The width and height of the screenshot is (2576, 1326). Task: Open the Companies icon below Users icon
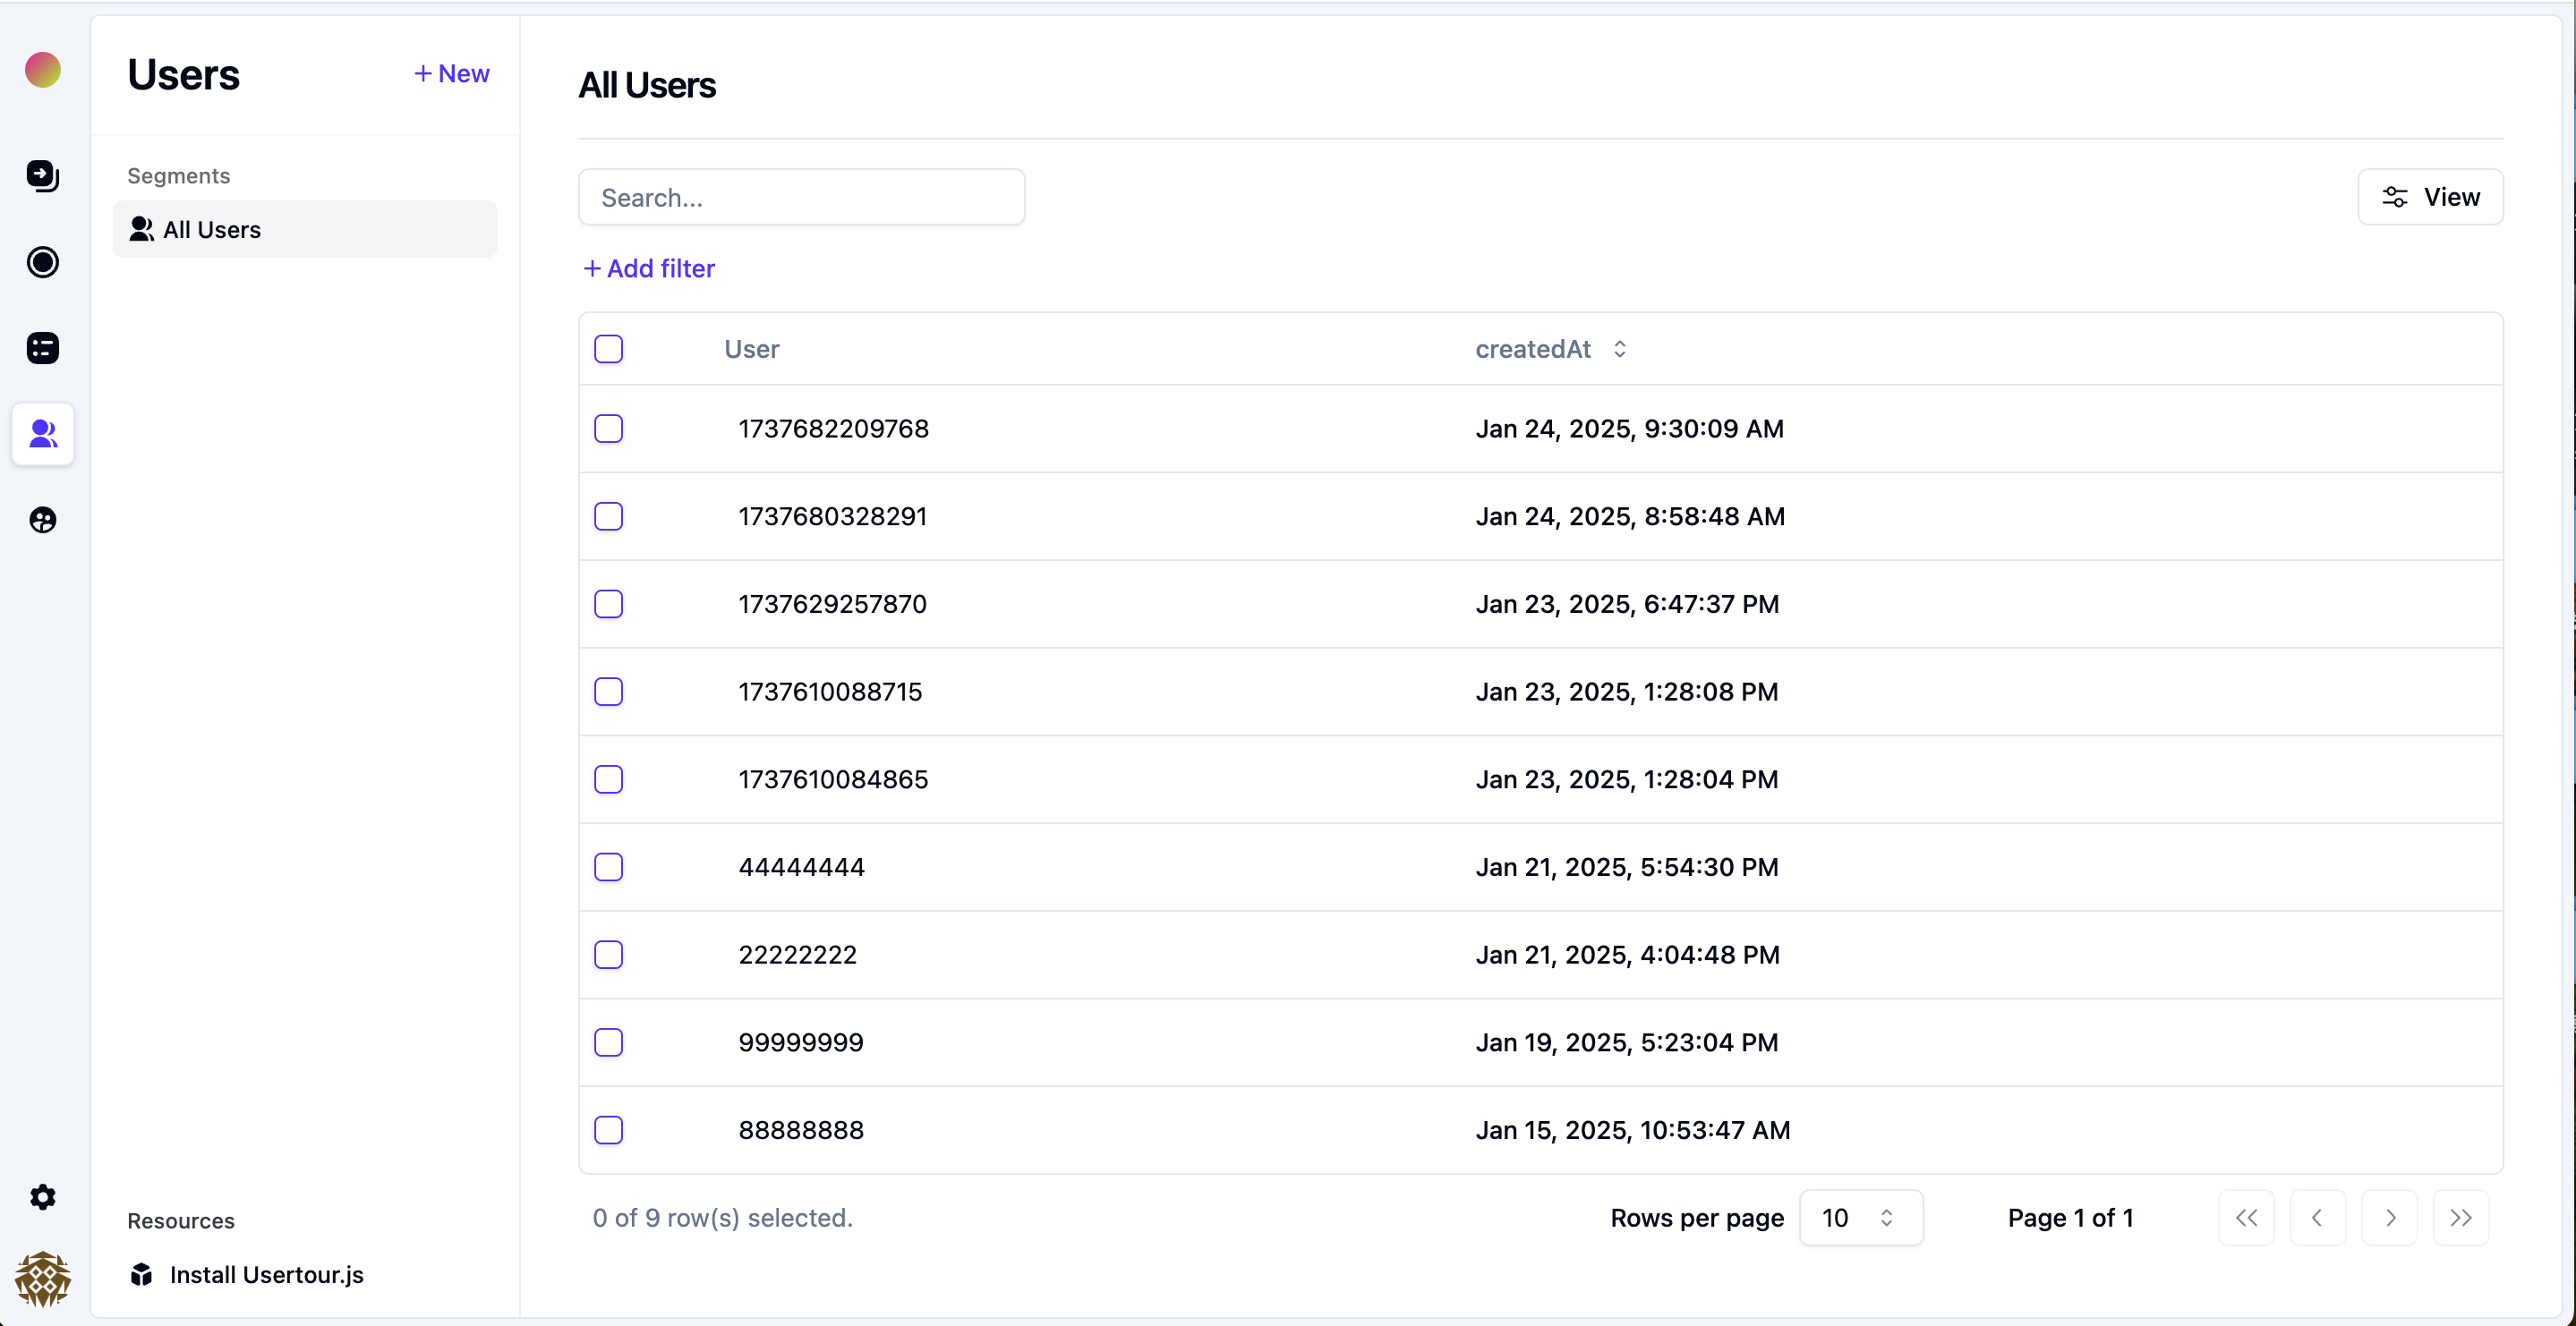point(42,520)
